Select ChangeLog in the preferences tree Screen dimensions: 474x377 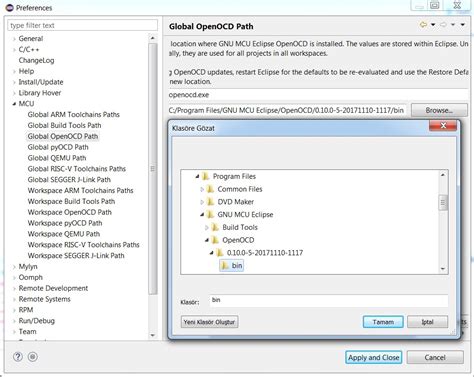[x=36, y=60]
